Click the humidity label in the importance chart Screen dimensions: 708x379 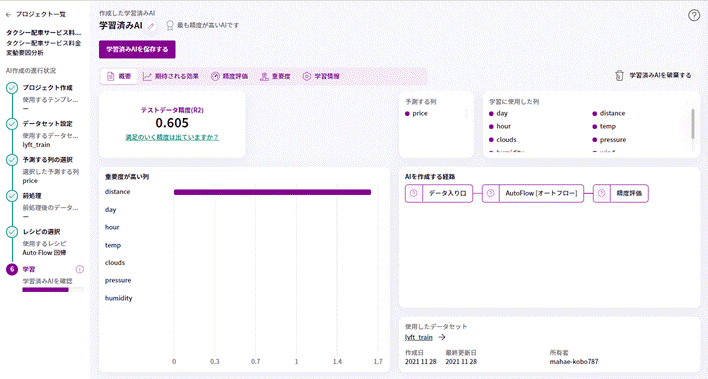click(x=118, y=298)
